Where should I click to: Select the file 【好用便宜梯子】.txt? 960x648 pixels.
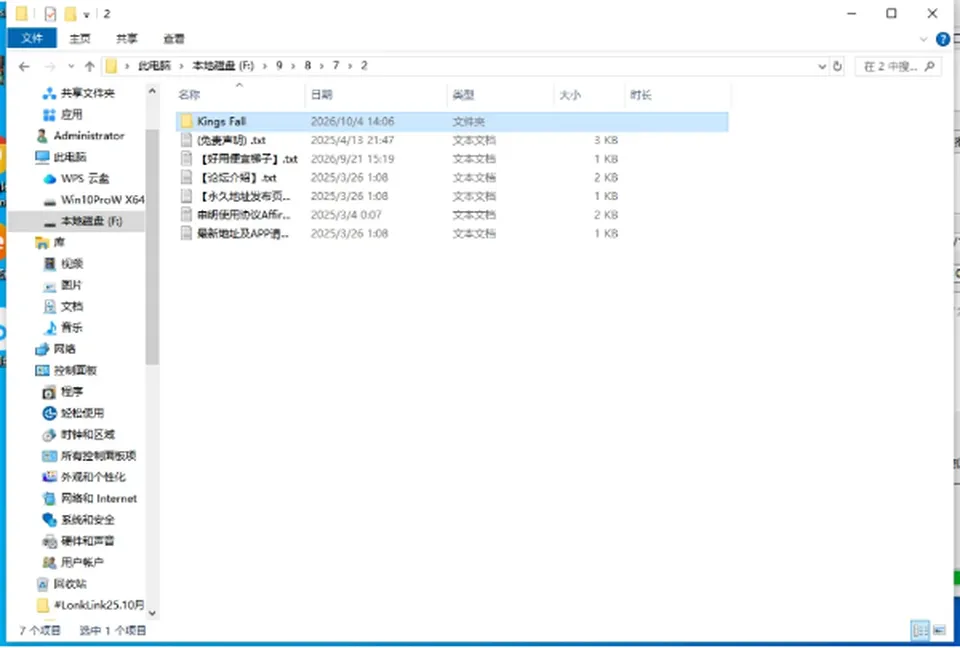tap(452, 159)
